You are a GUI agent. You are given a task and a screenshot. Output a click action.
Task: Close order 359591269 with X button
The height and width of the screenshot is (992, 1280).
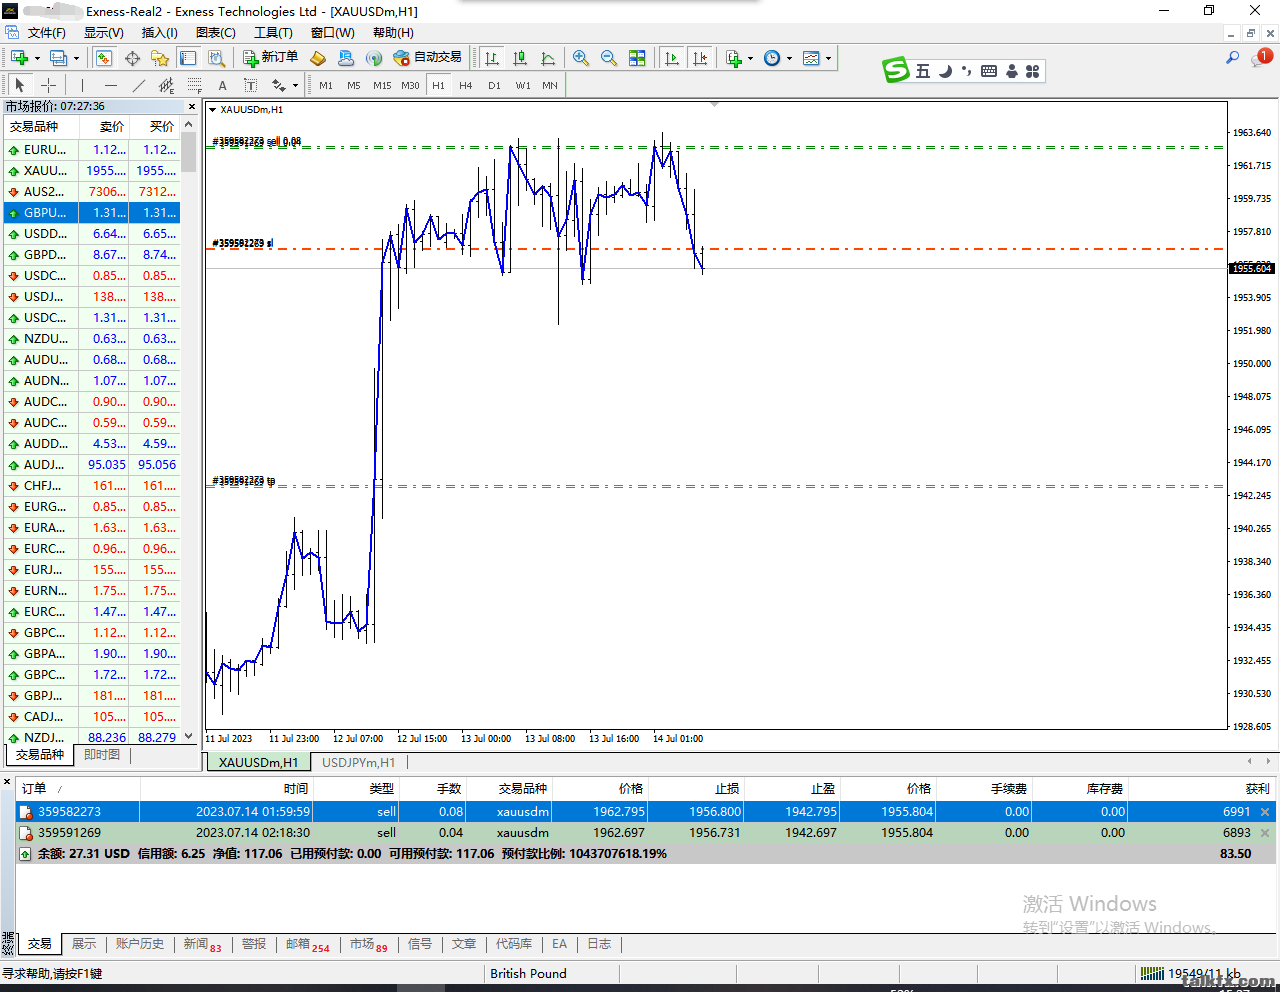coord(1265,833)
